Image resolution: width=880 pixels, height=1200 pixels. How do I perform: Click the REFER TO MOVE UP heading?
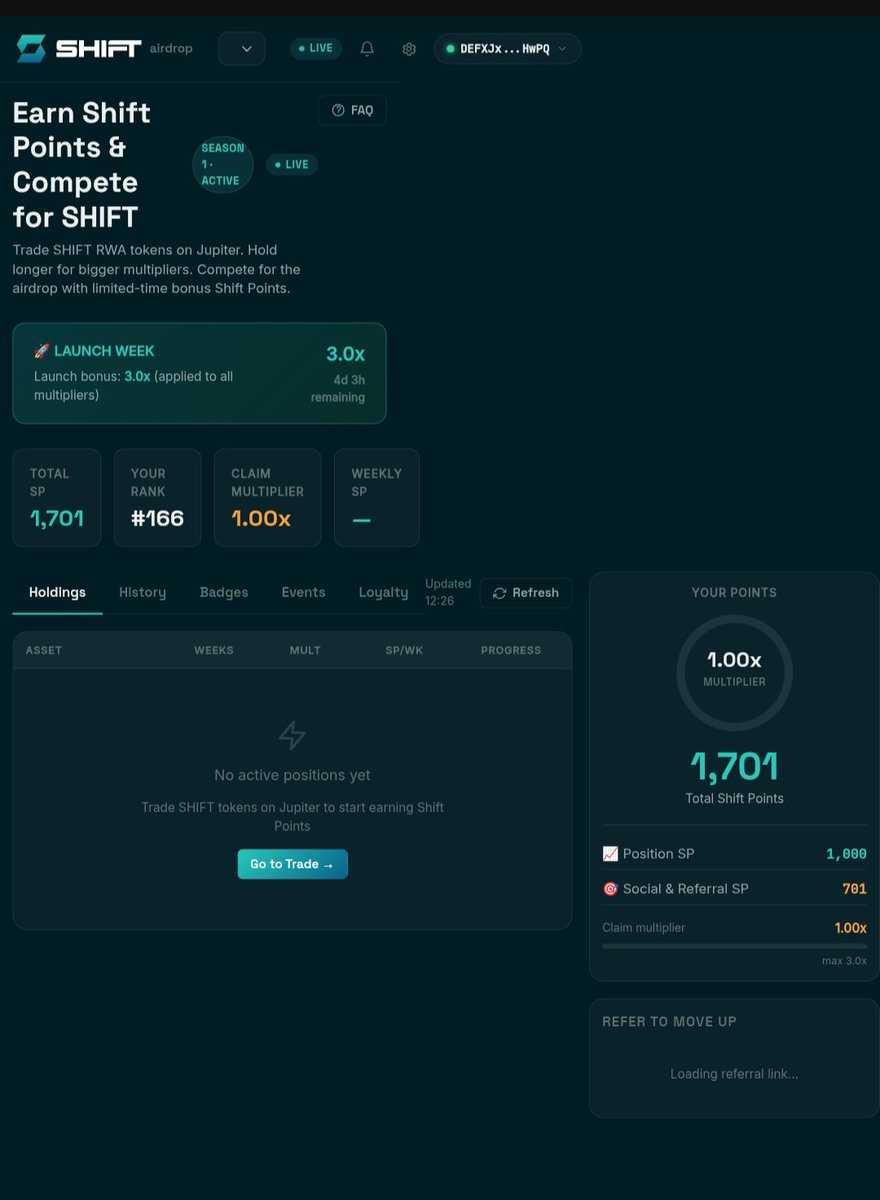click(669, 1022)
